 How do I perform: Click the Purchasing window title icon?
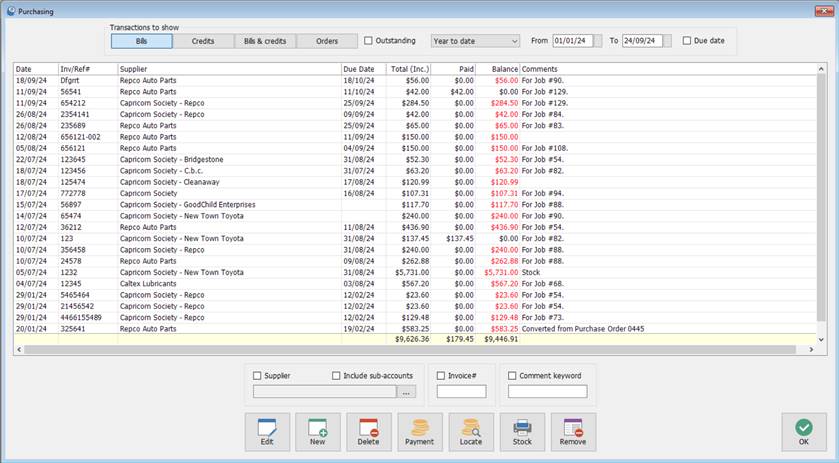pos(11,11)
